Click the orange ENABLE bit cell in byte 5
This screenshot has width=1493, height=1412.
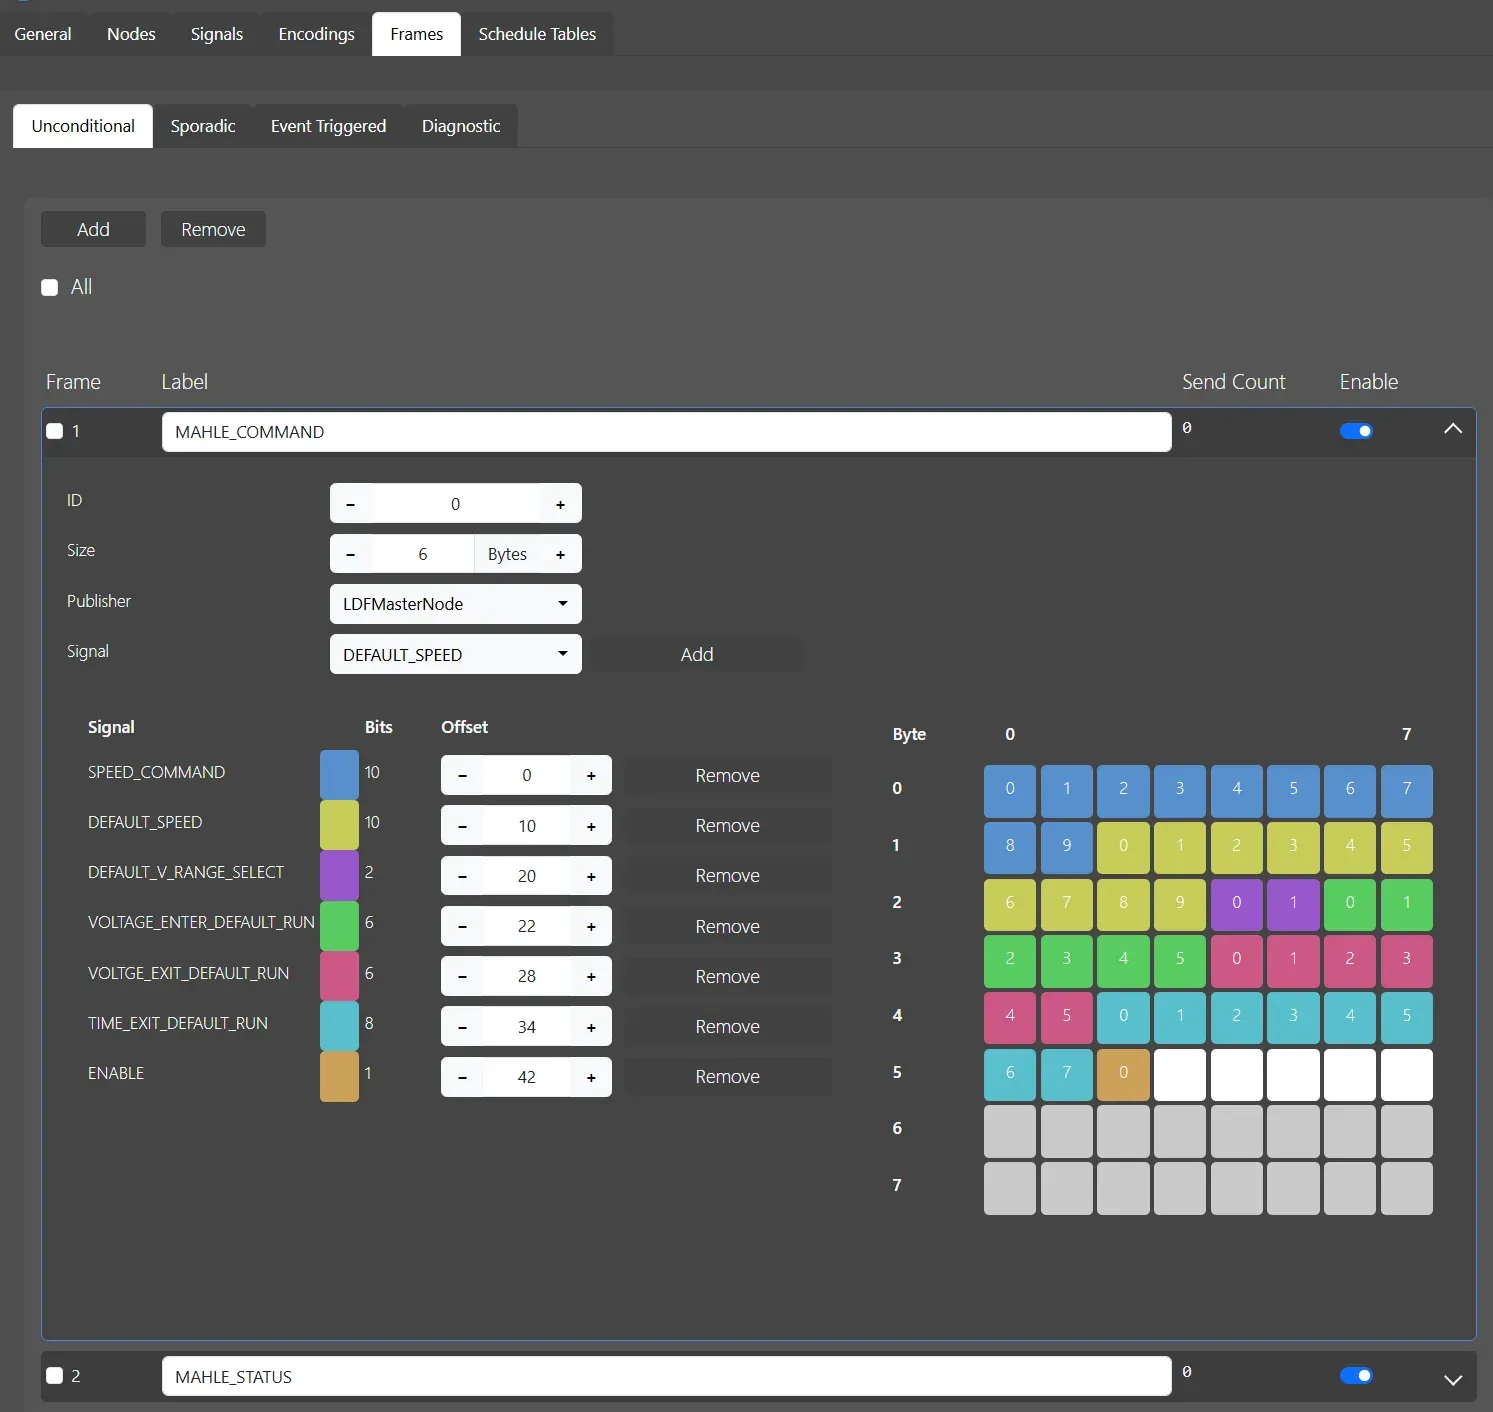click(x=1123, y=1074)
